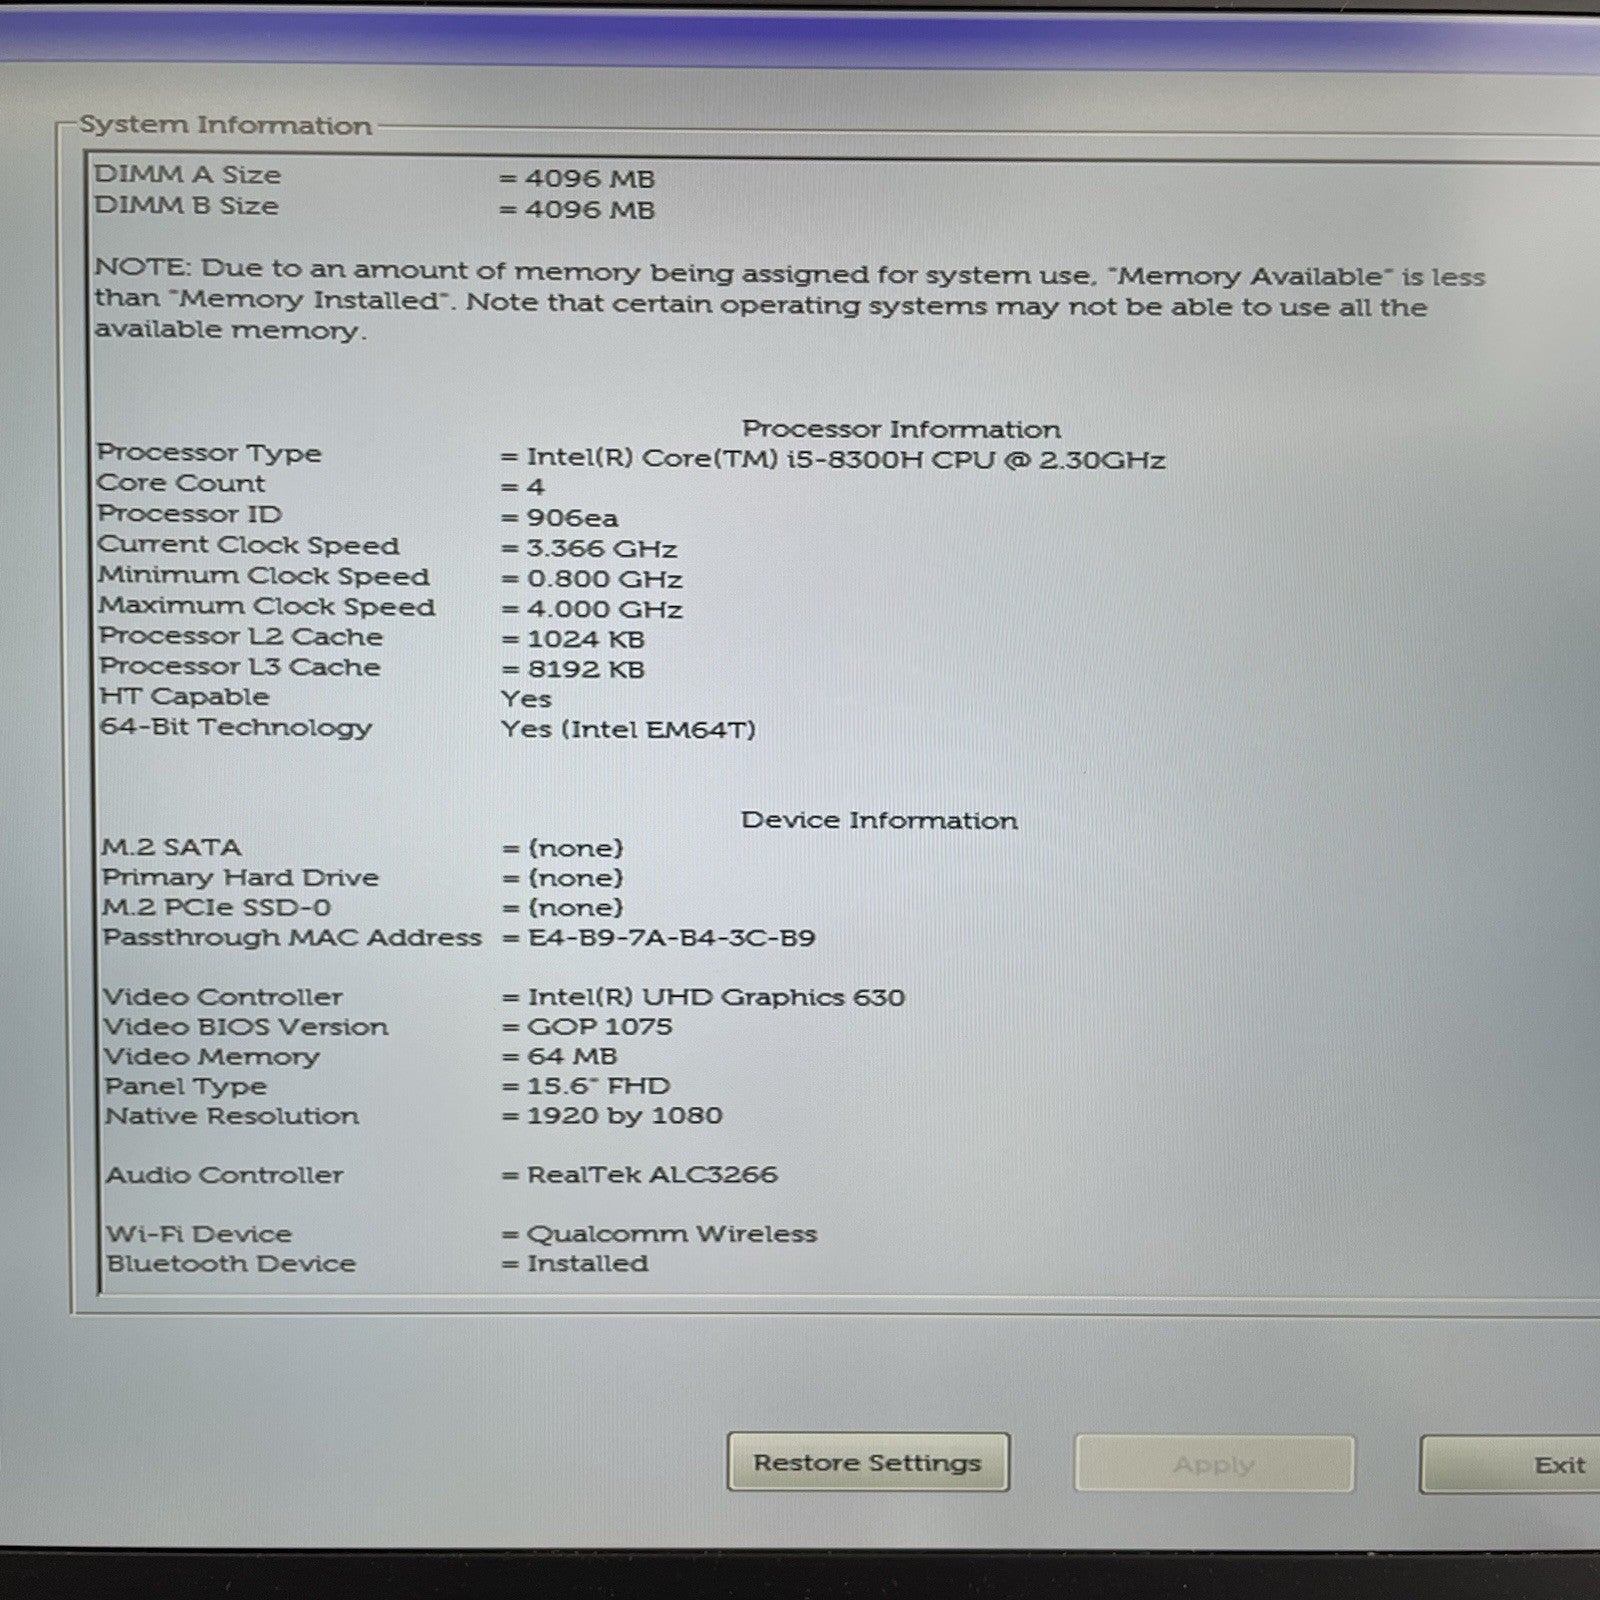Click the Processor Type value i5-8300H
Image resolution: width=1600 pixels, height=1600 pixels.
(x=844, y=459)
